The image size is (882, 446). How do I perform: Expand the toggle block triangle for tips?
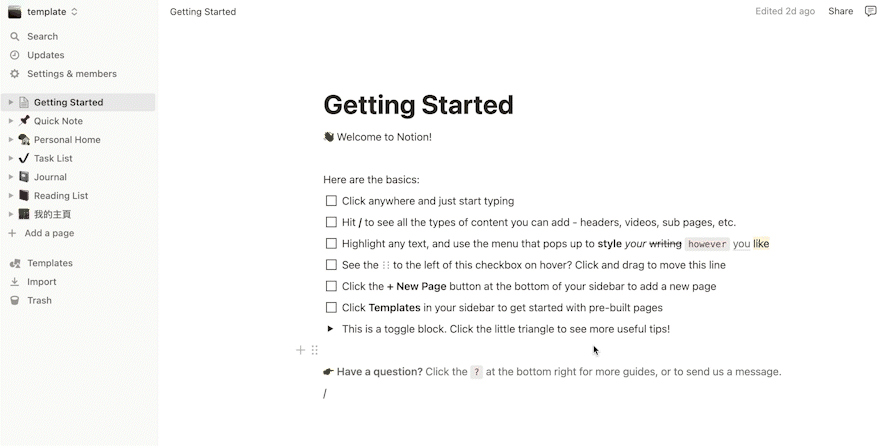tap(330, 328)
